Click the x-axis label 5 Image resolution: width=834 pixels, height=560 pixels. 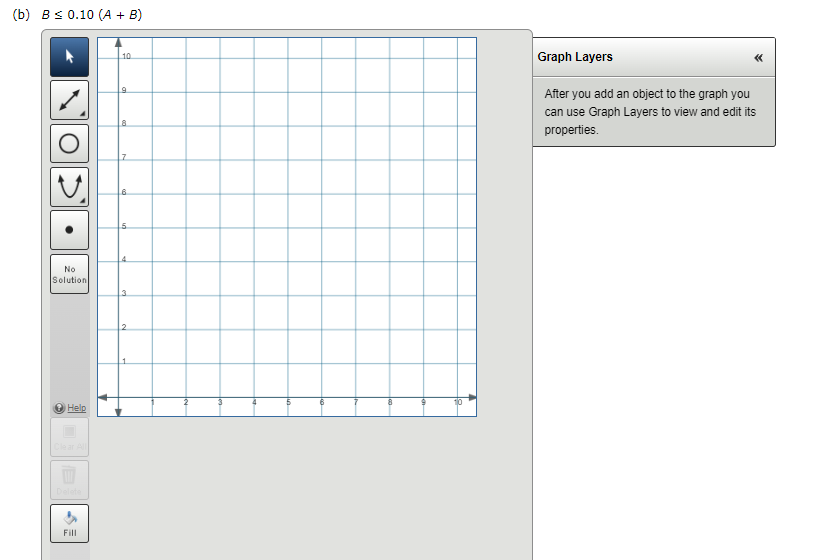point(288,403)
